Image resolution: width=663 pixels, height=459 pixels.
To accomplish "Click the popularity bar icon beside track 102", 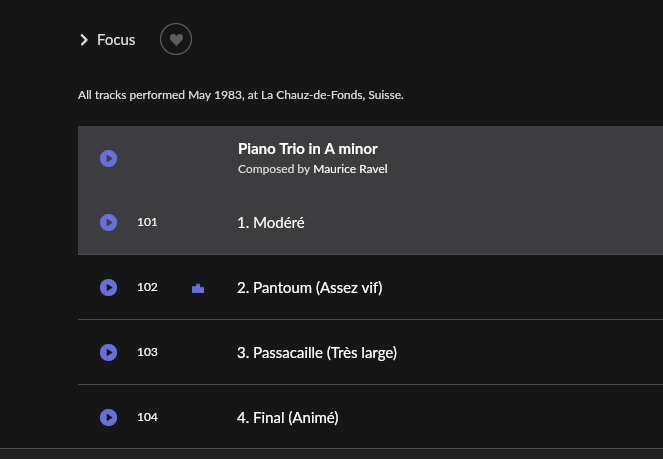I will pyautogui.click(x=198, y=288).
